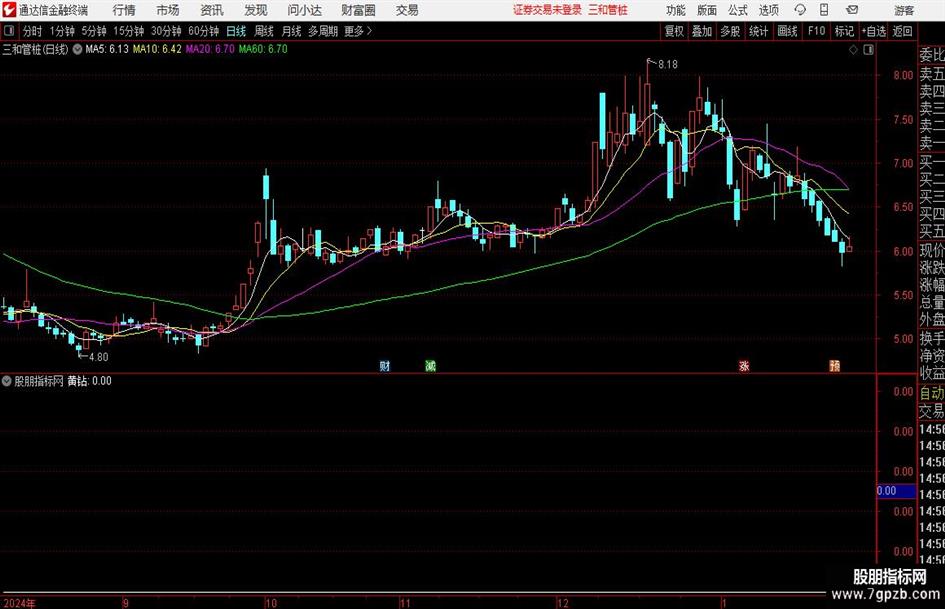This screenshot has width=945, height=609.
Task: Click the 4.80 low price label
Action: pos(99,357)
